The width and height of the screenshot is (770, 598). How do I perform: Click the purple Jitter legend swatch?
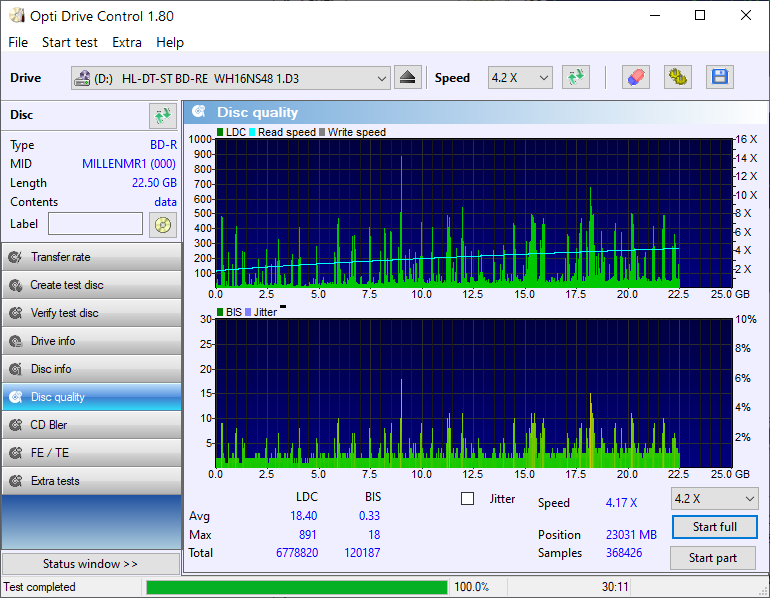tap(248, 312)
